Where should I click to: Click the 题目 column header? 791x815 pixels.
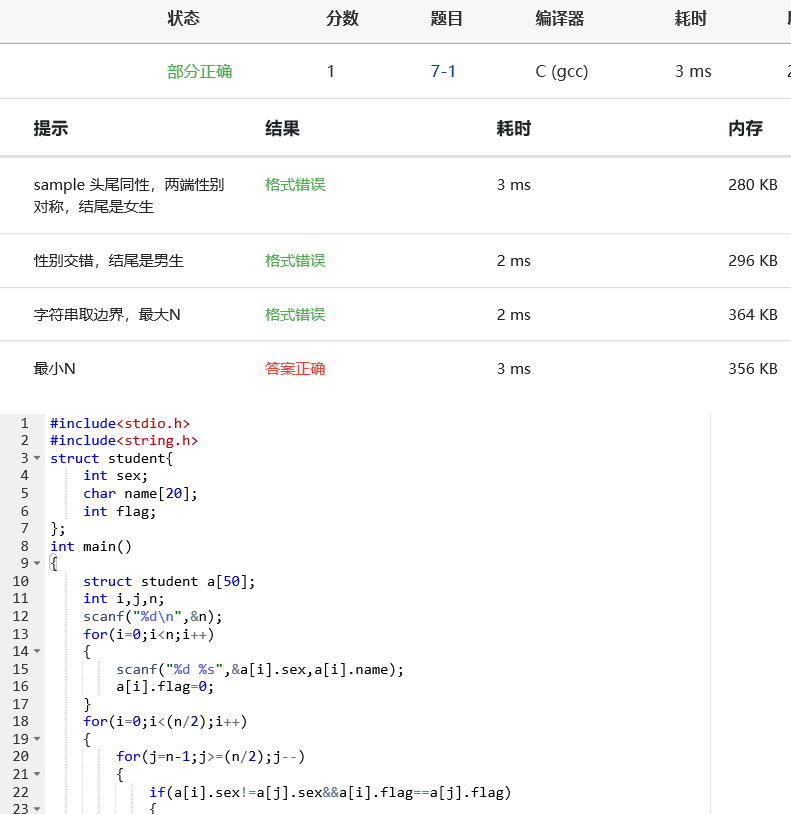[x=446, y=19]
